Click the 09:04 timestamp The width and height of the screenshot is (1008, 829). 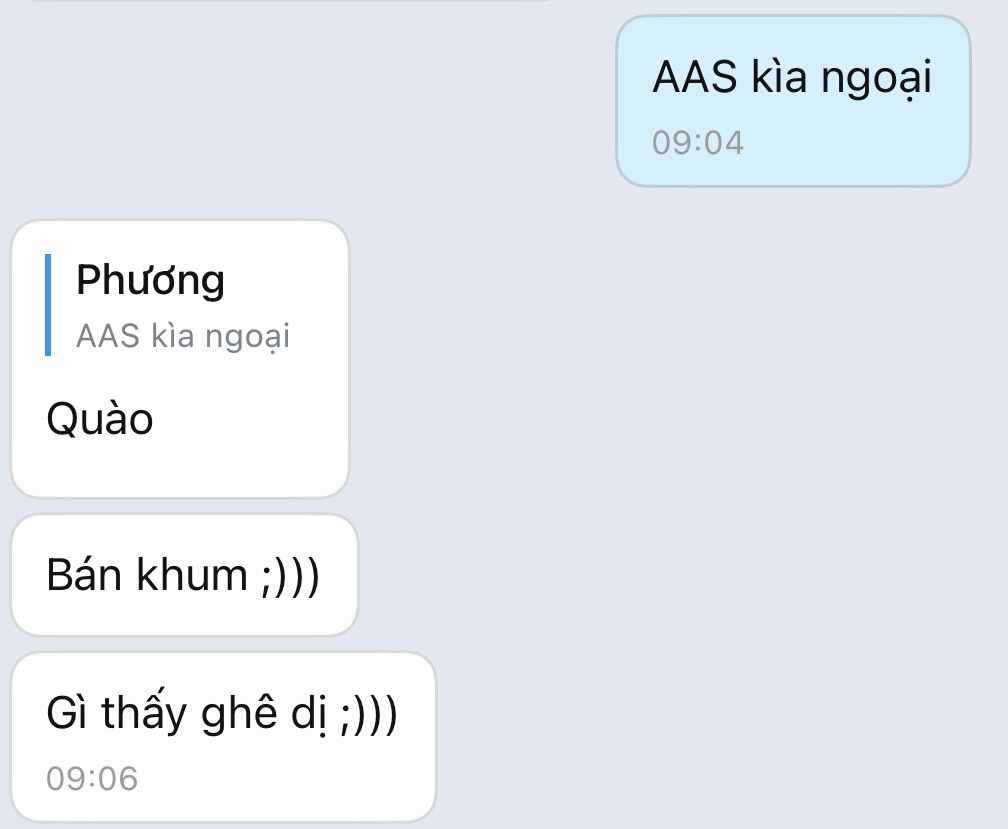(698, 143)
